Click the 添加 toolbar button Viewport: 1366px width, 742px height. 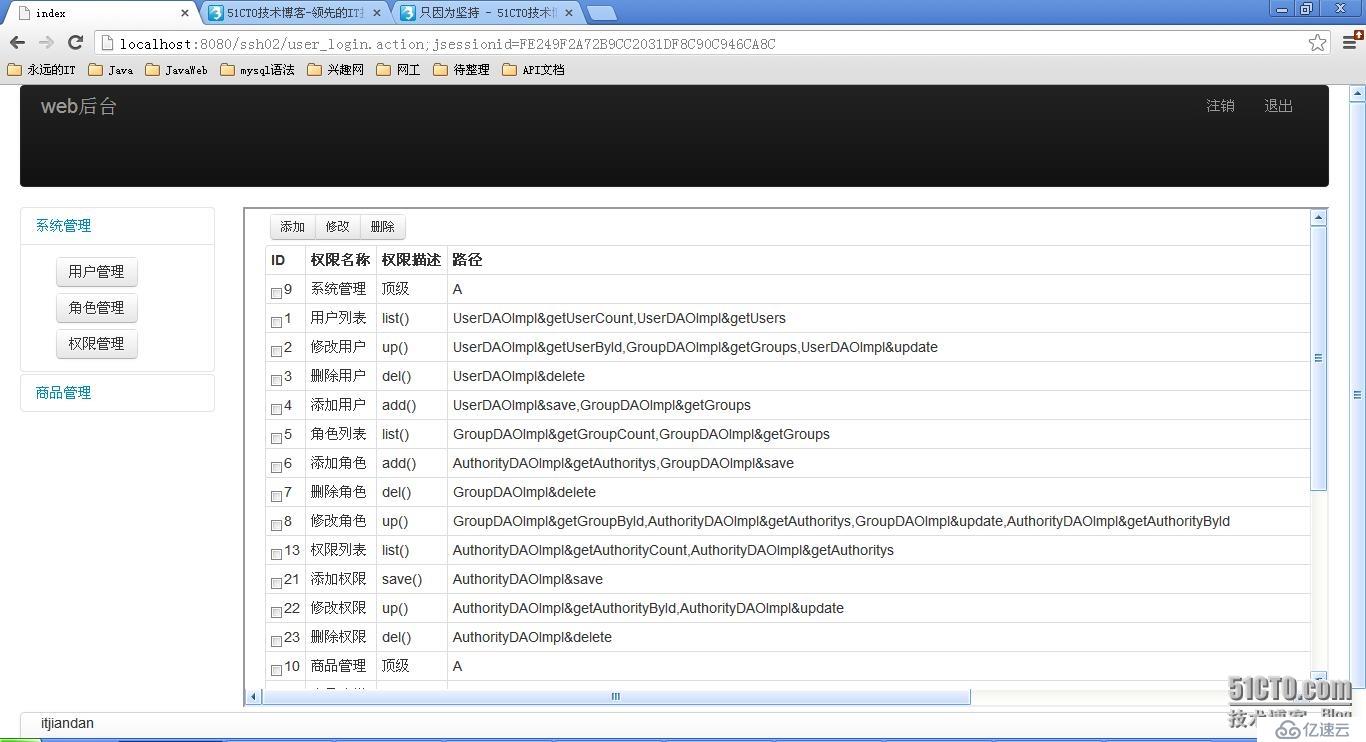point(292,227)
